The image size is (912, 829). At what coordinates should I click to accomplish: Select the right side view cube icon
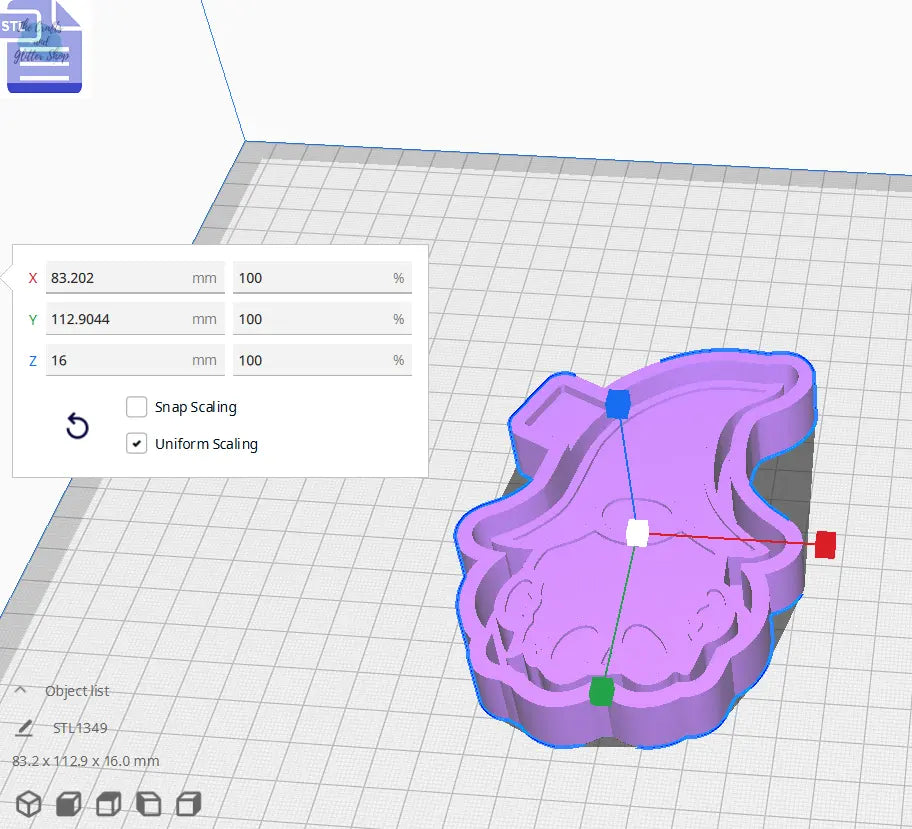[x=188, y=803]
